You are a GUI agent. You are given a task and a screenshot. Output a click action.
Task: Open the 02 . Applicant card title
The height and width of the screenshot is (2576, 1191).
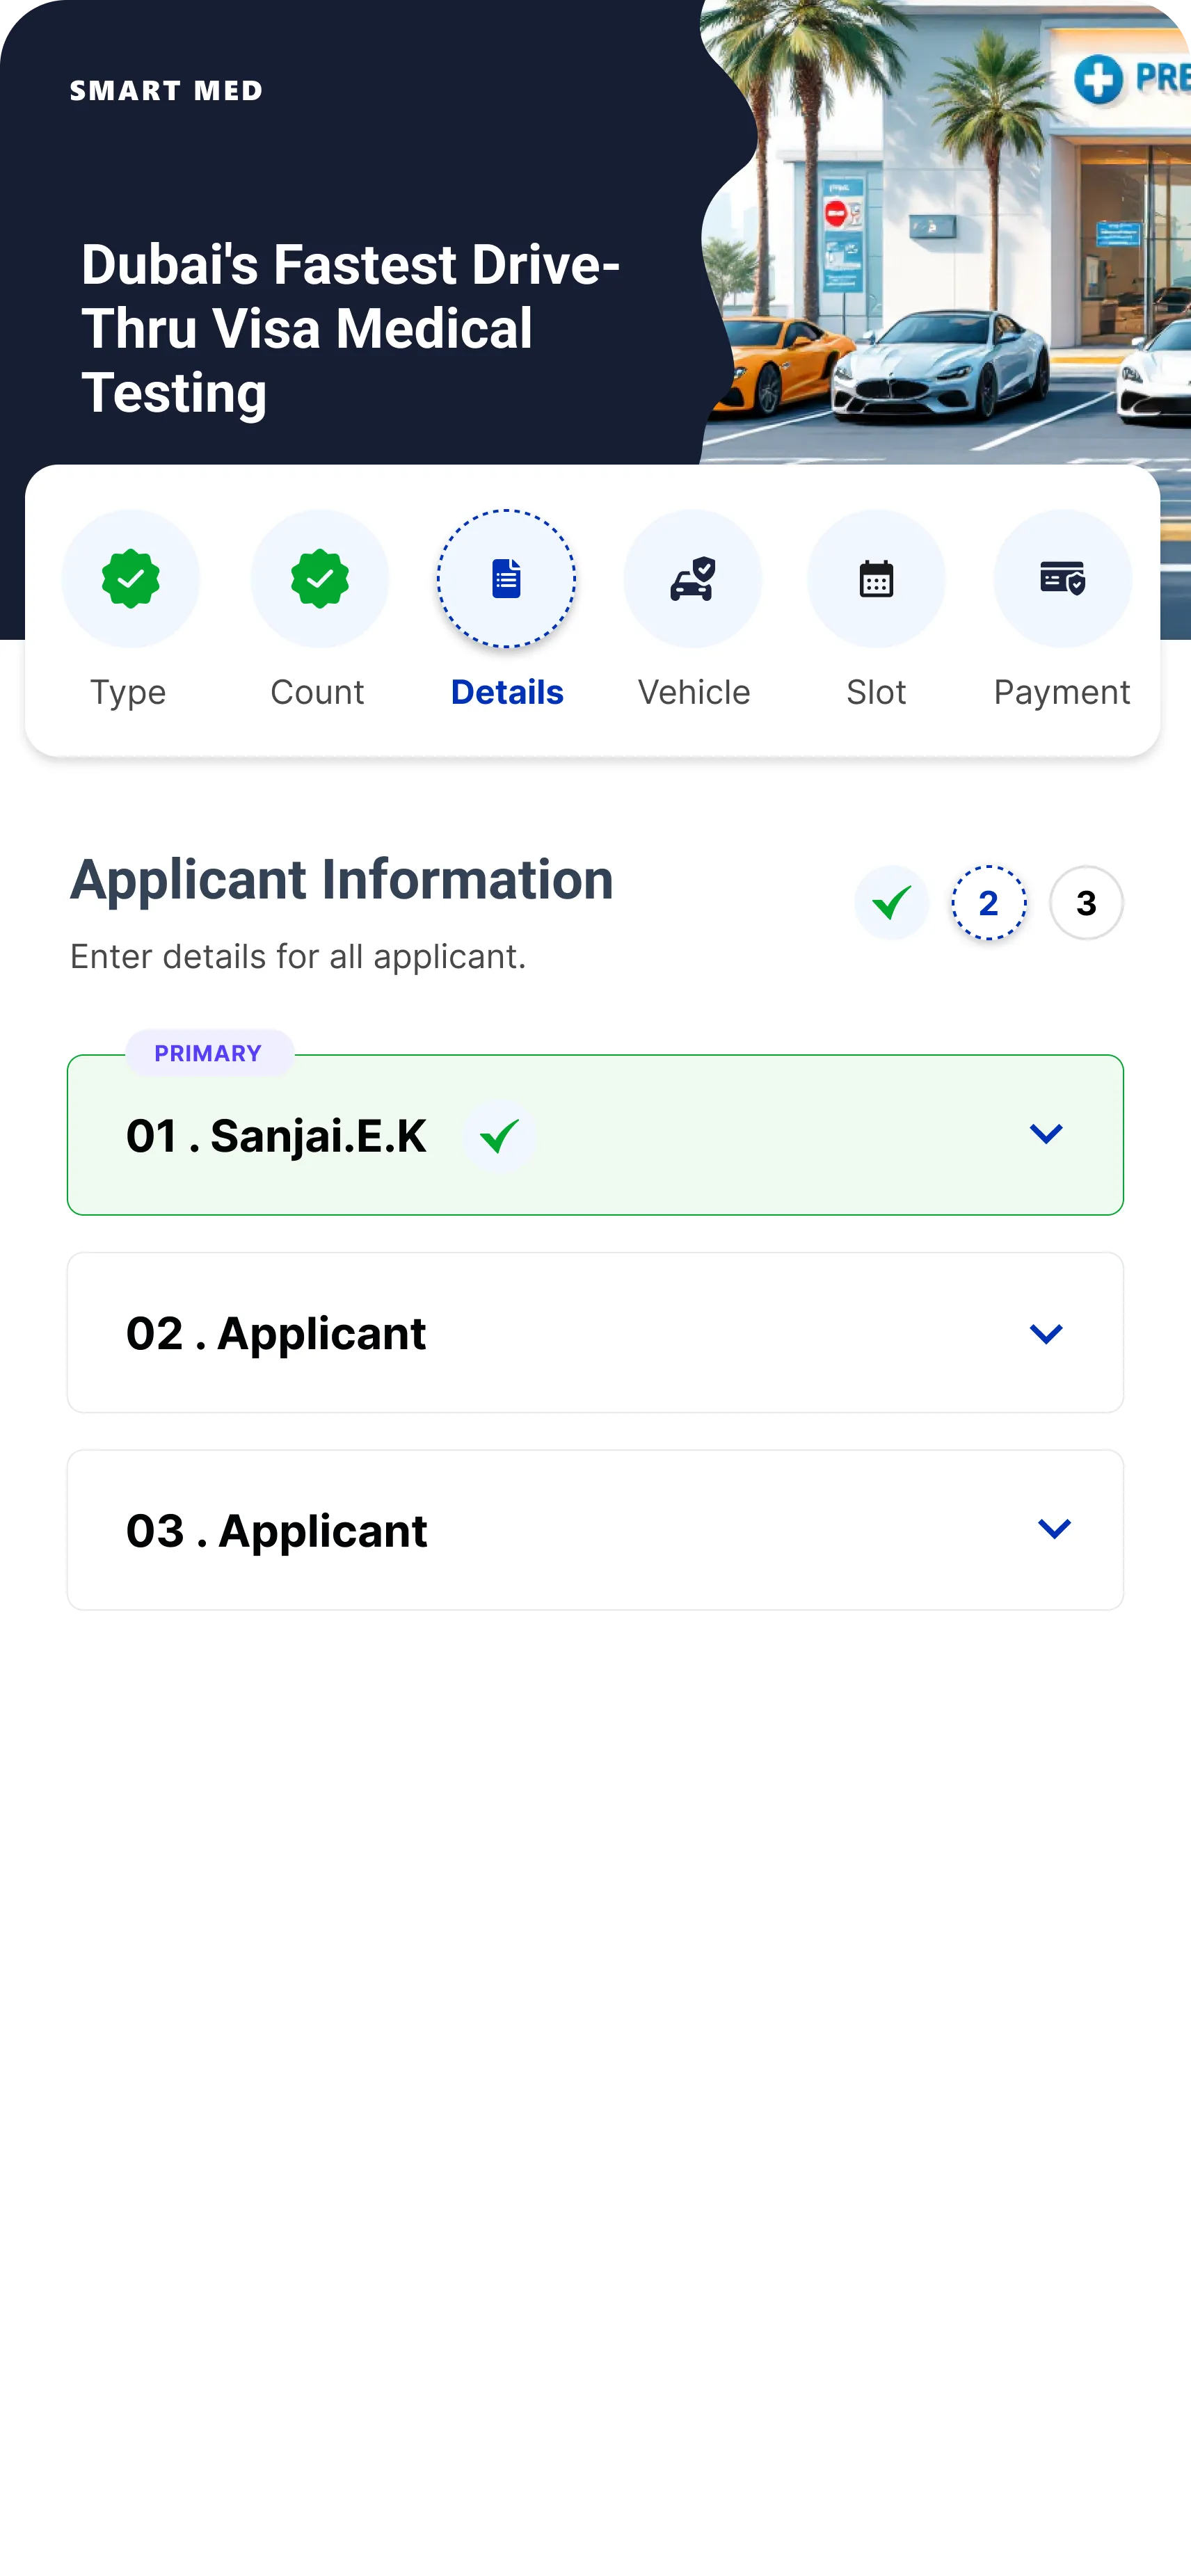tap(276, 1334)
